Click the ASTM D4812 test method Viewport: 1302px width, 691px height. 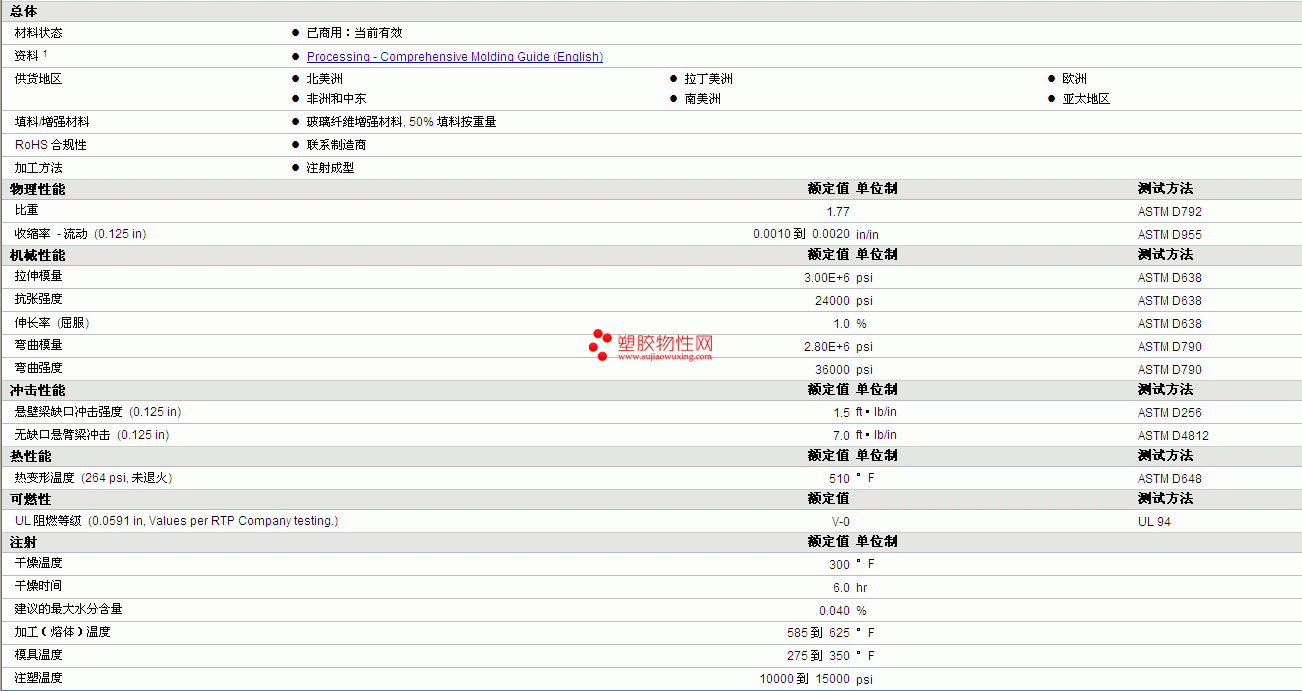tap(1173, 436)
